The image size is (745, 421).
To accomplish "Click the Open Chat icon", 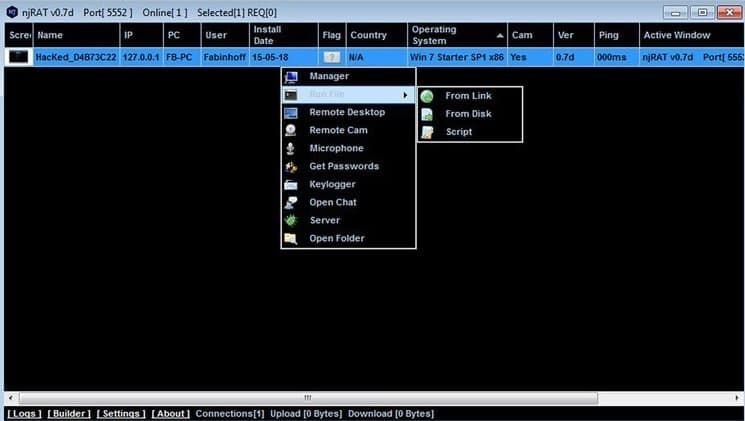I will [x=291, y=202].
